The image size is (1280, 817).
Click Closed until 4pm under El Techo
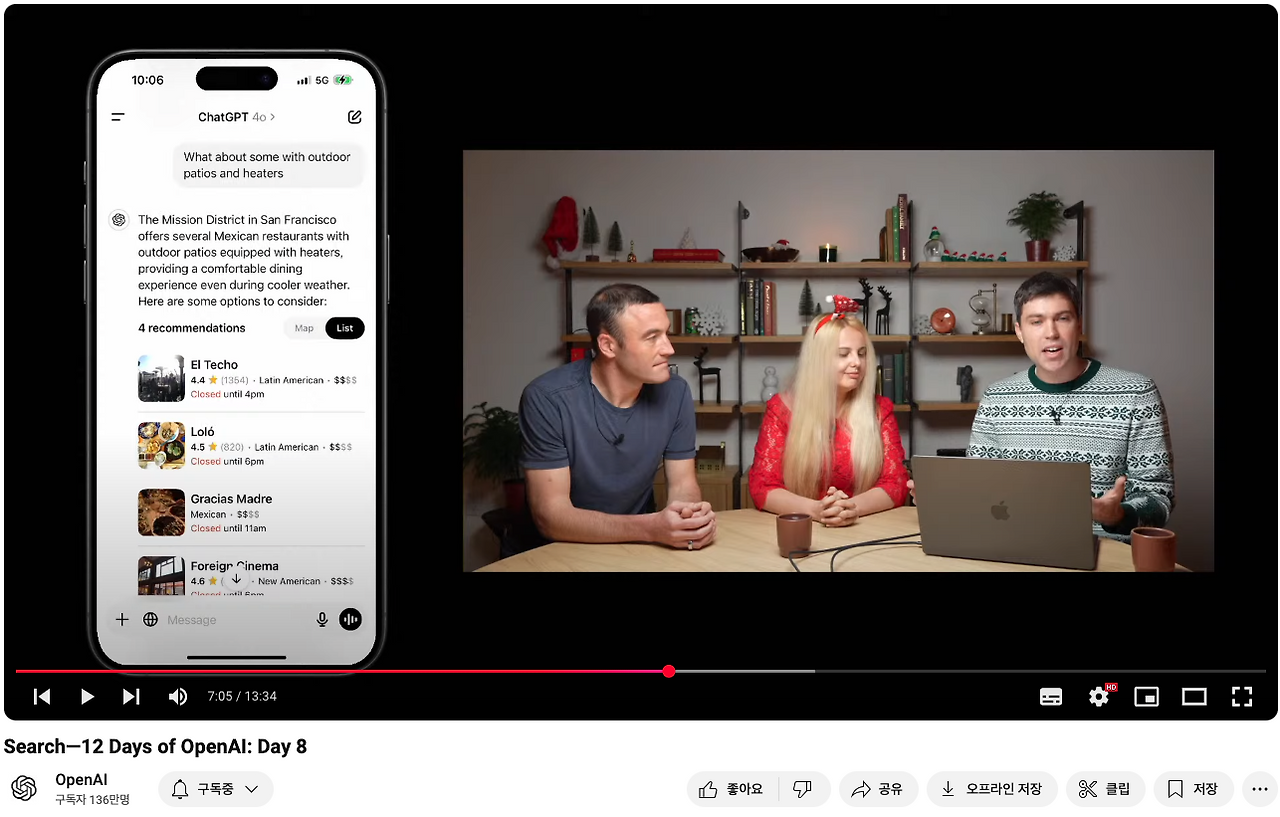pyautogui.click(x=227, y=394)
